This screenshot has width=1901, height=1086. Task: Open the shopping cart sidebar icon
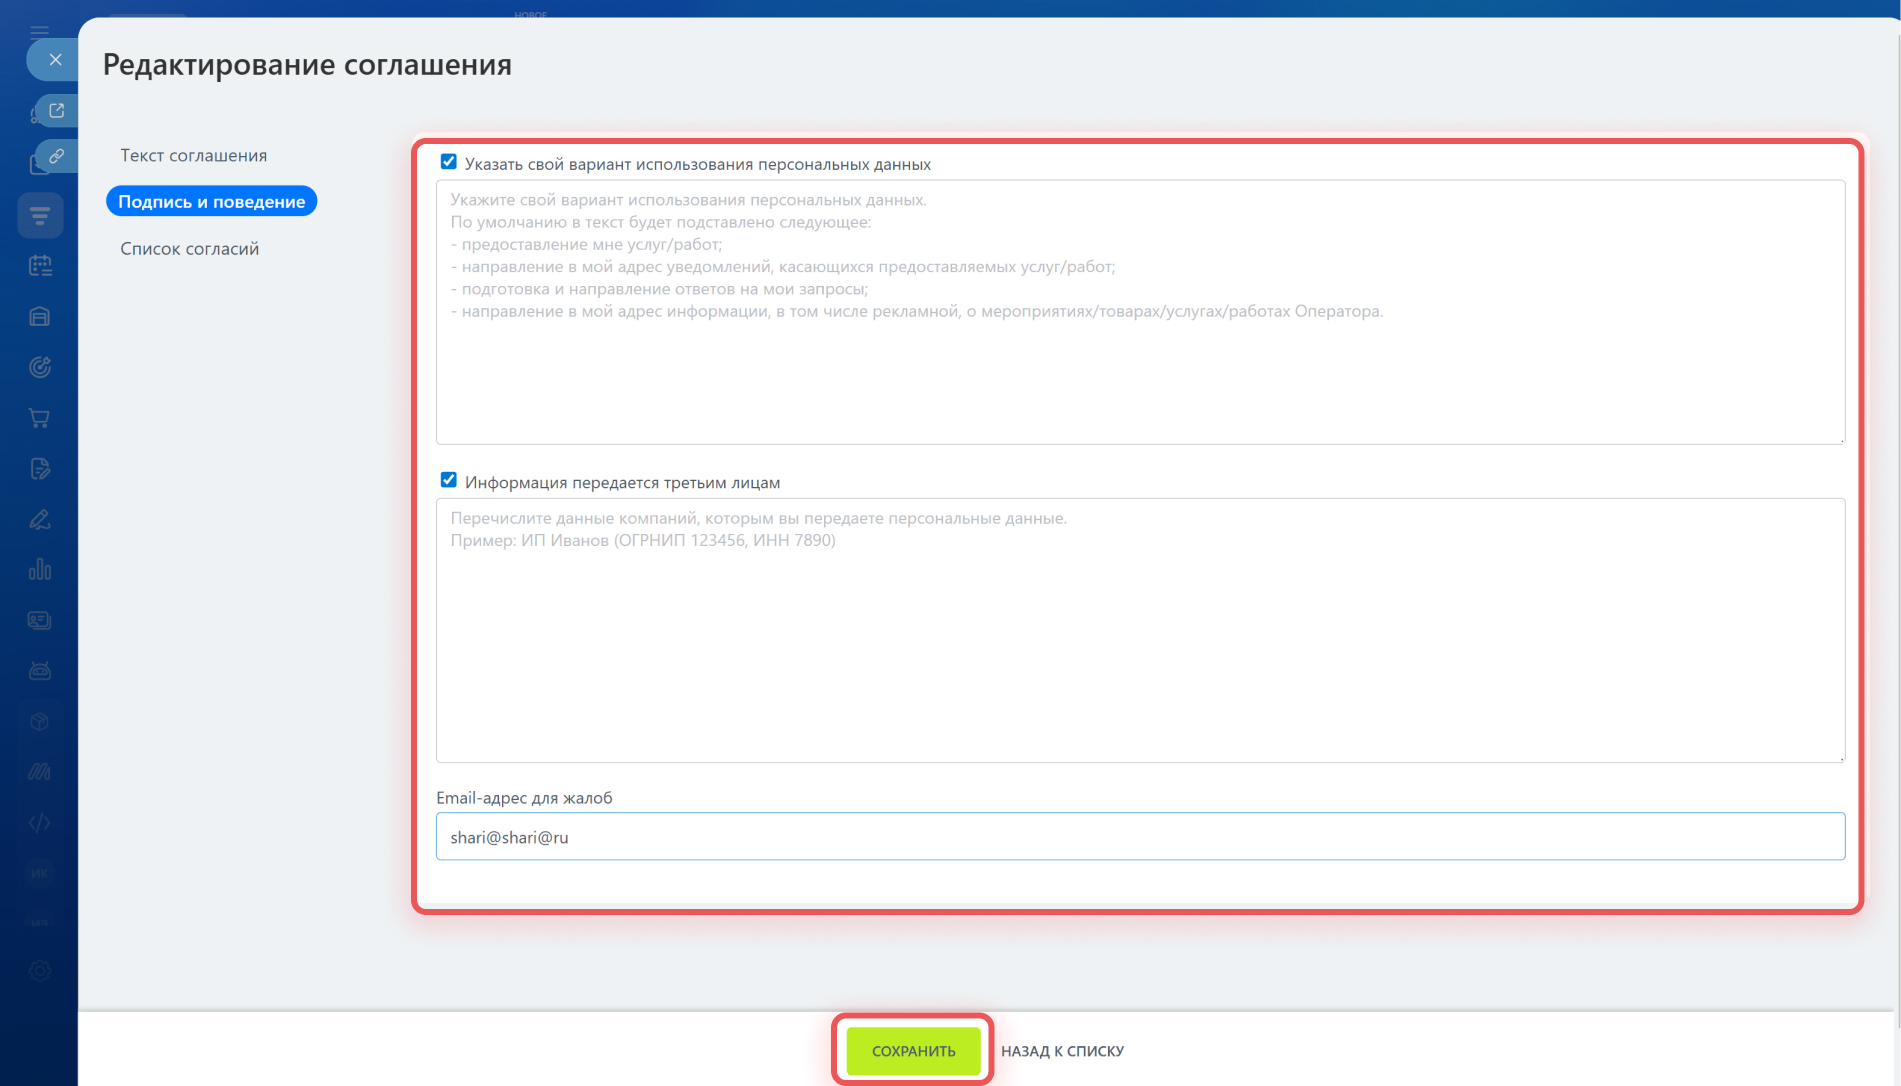coord(40,418)
